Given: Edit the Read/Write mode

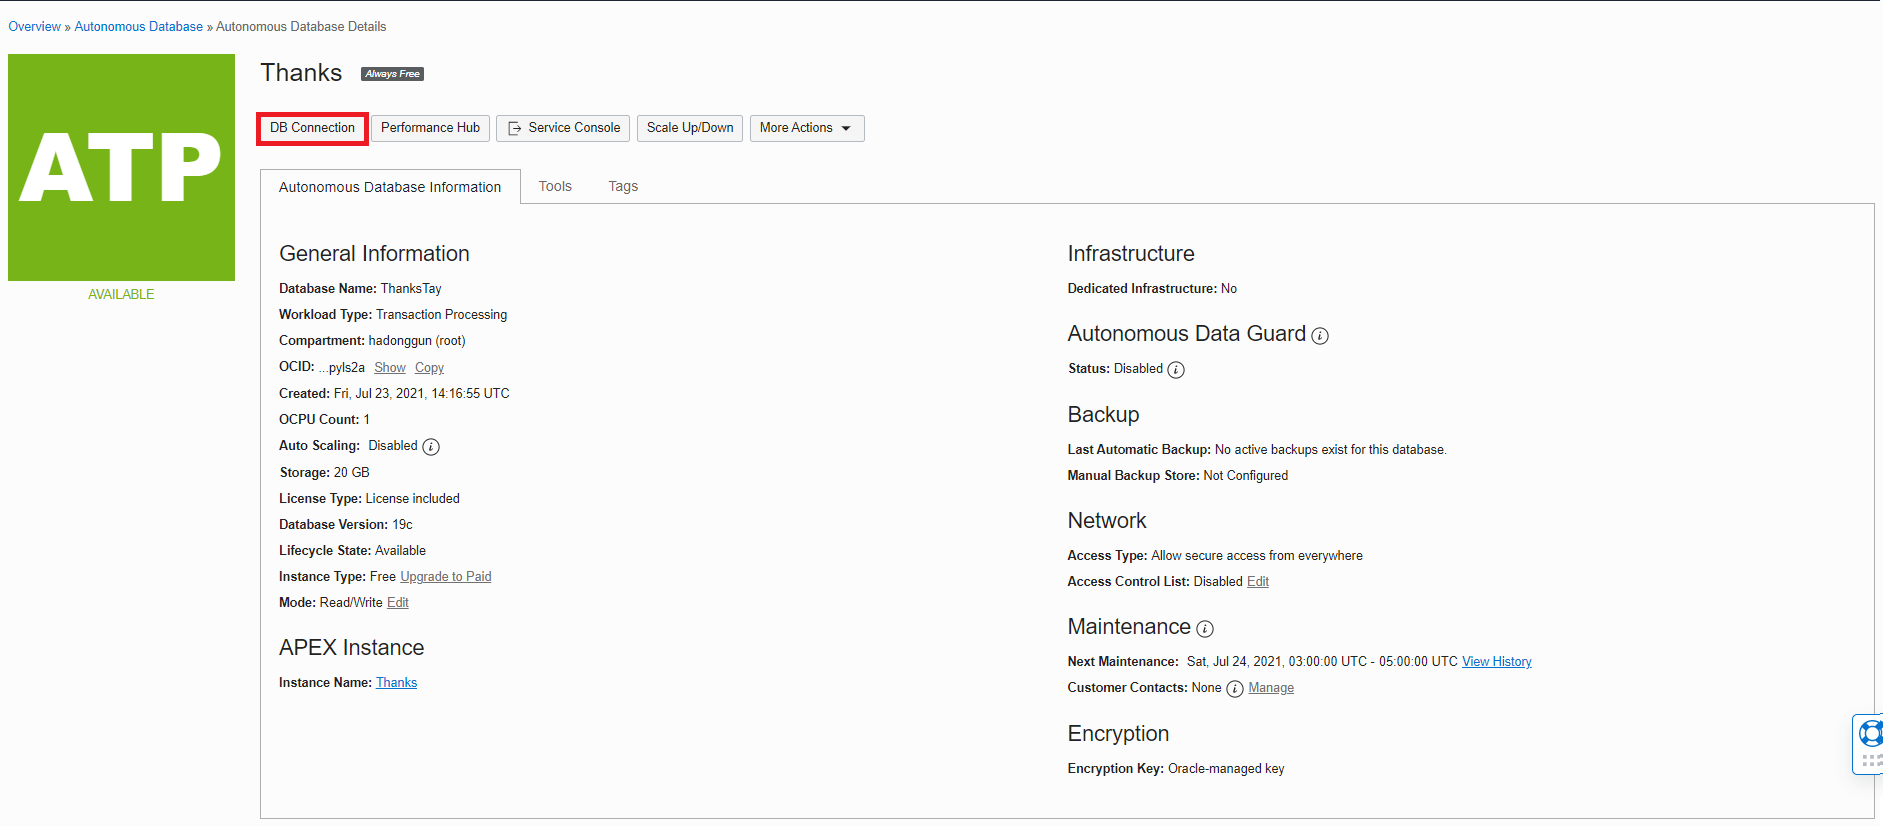Looking at the screenshot, I should pos(398,603).
